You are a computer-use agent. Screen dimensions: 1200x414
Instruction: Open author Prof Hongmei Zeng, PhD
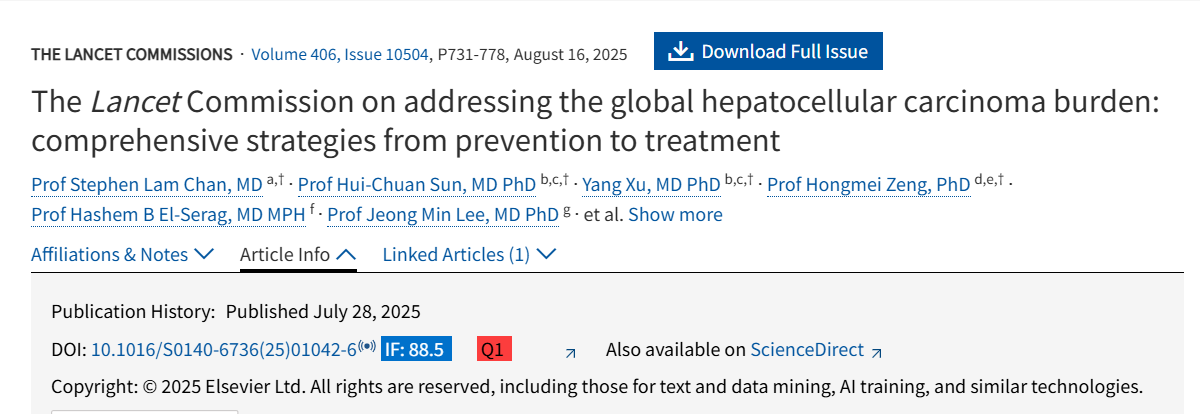[869, 184]
